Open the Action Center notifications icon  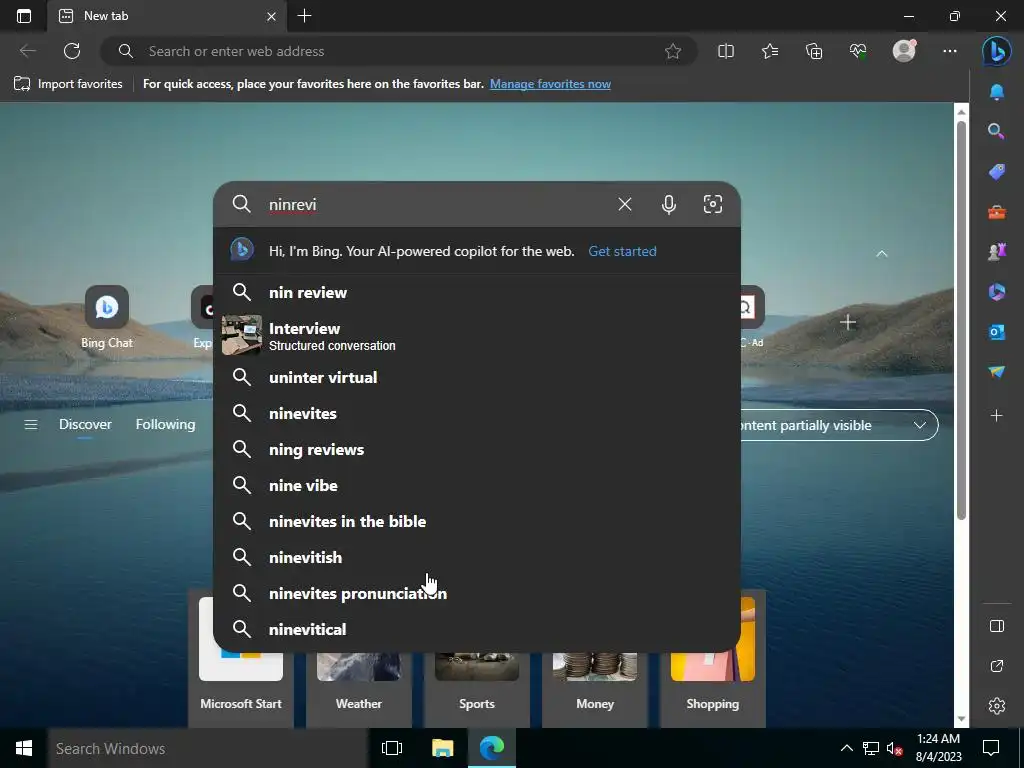[x=991, y=748]
